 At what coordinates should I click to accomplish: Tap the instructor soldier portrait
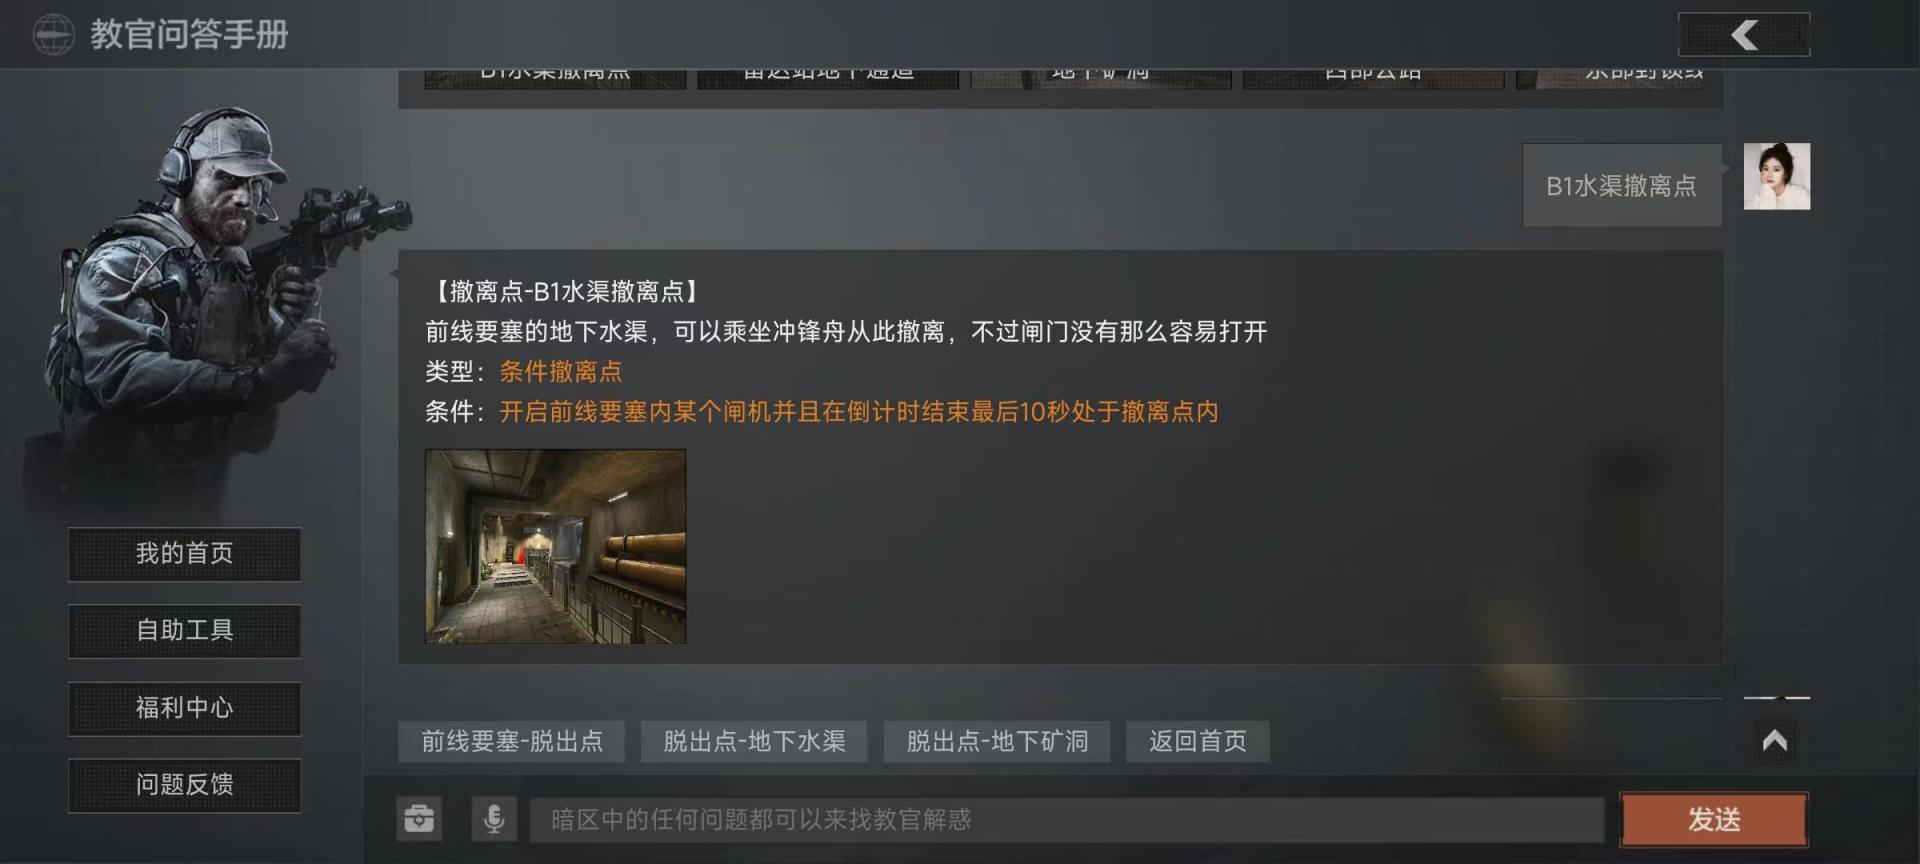click(215, 300)
